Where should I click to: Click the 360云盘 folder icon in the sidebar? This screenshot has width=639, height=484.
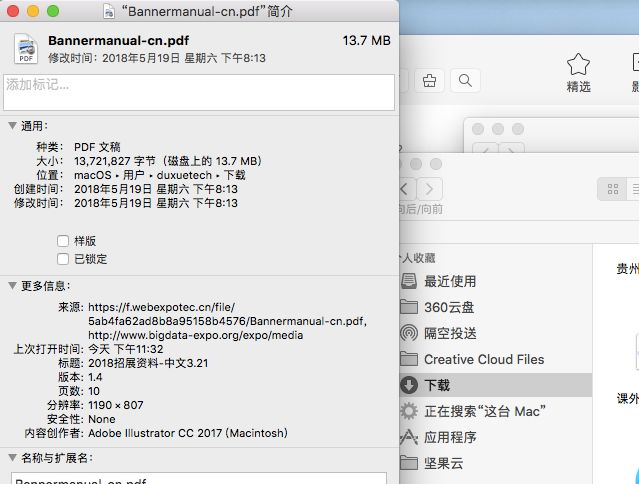409,307
